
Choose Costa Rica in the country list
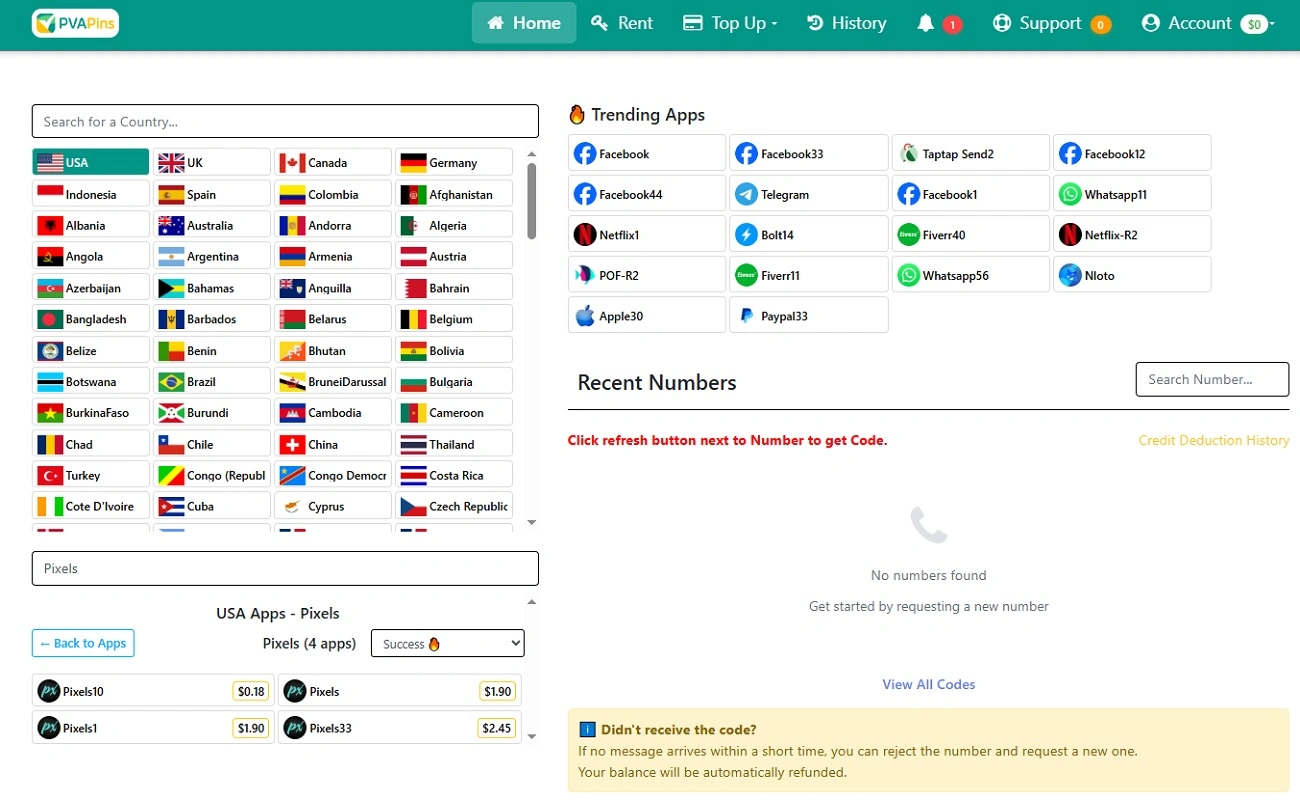[x=454, y=475]
